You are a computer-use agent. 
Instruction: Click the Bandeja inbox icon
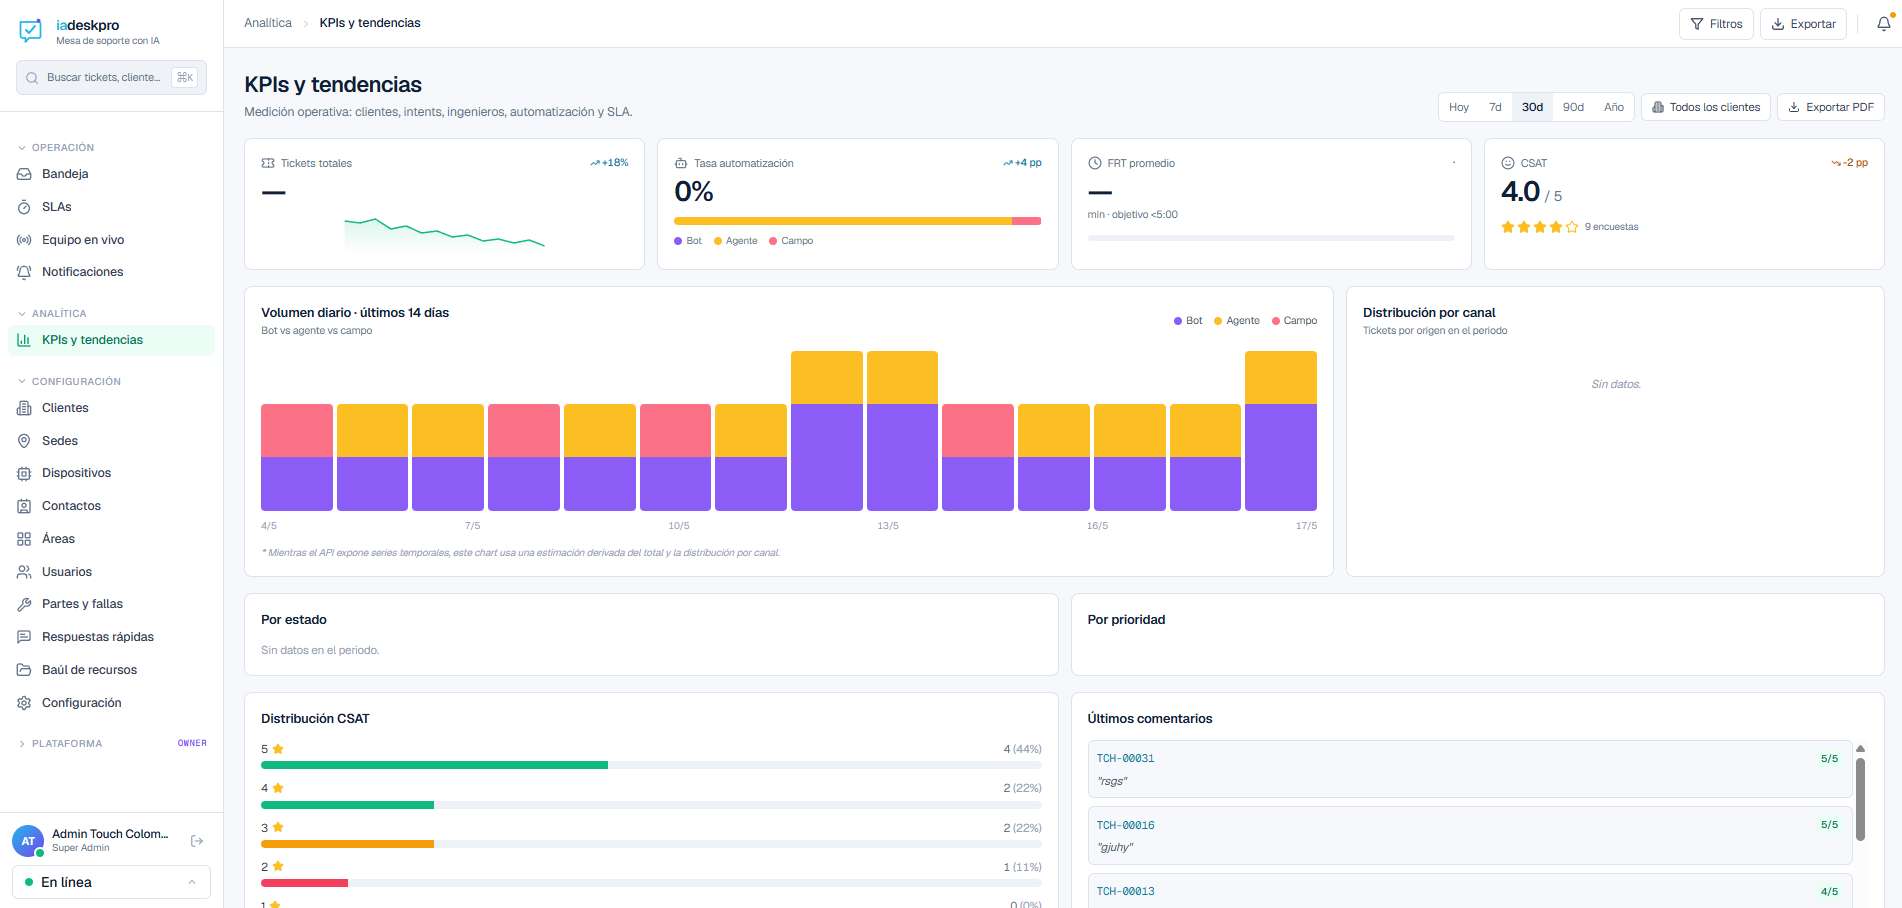pyautogui.click(x=24, y=174)
